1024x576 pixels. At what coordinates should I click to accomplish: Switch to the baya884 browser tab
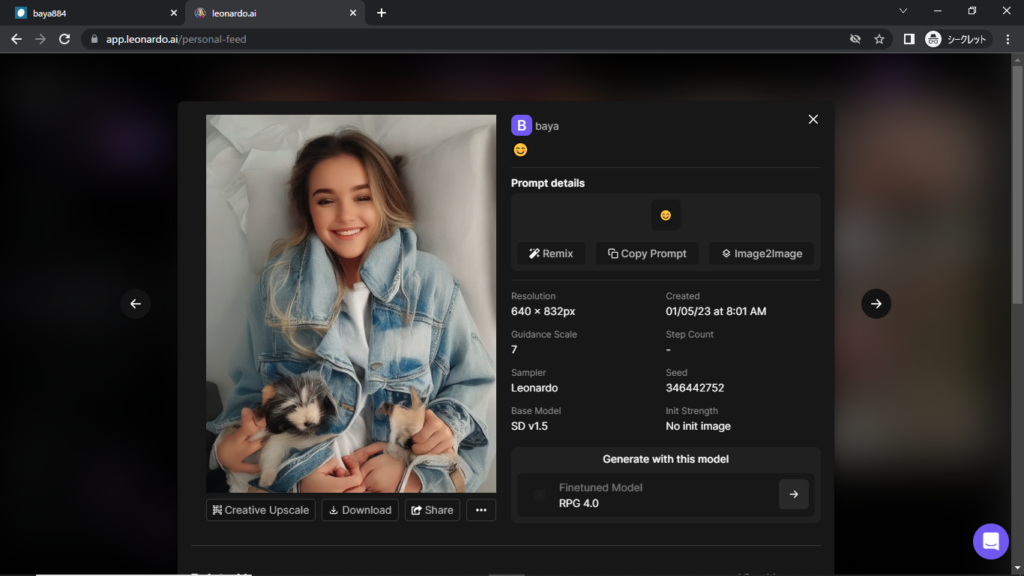click(90, 13)
